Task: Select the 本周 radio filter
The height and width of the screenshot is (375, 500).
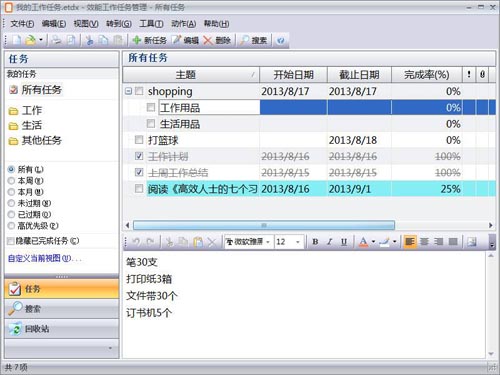Action: [11, 181]
